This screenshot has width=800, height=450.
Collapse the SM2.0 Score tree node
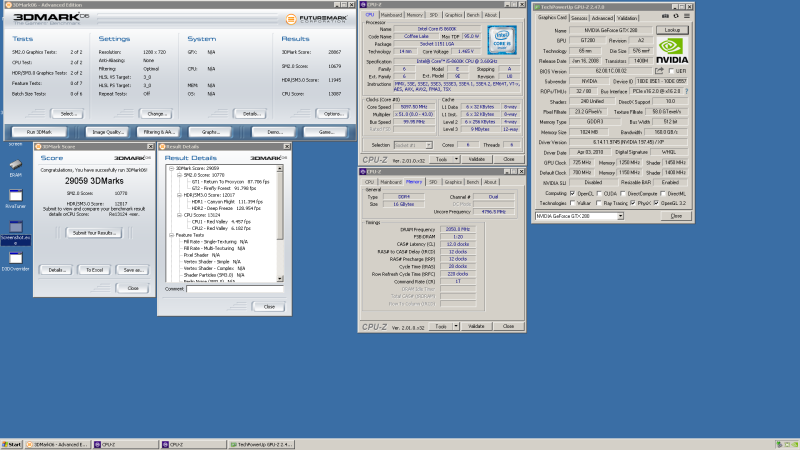179,175
